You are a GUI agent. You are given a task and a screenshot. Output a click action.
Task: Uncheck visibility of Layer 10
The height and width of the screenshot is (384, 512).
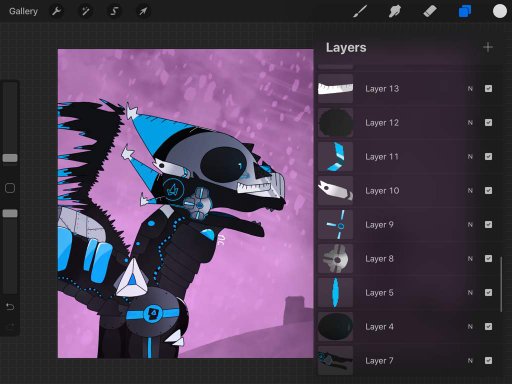click(x=488, y=191)
